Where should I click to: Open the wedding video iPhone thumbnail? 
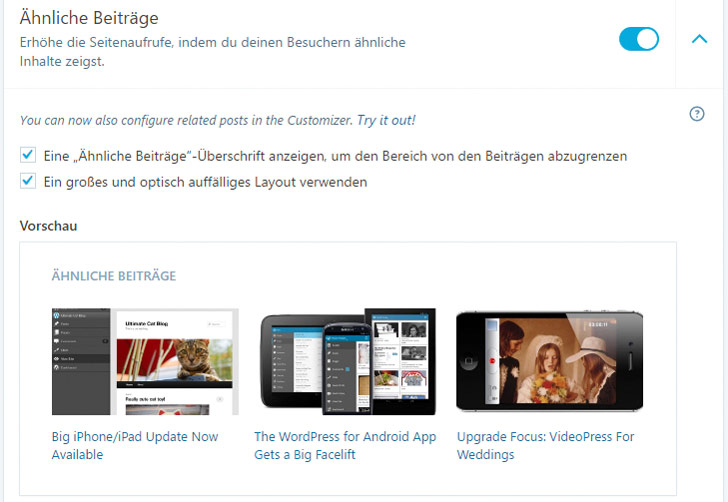(x=550, y=361)
